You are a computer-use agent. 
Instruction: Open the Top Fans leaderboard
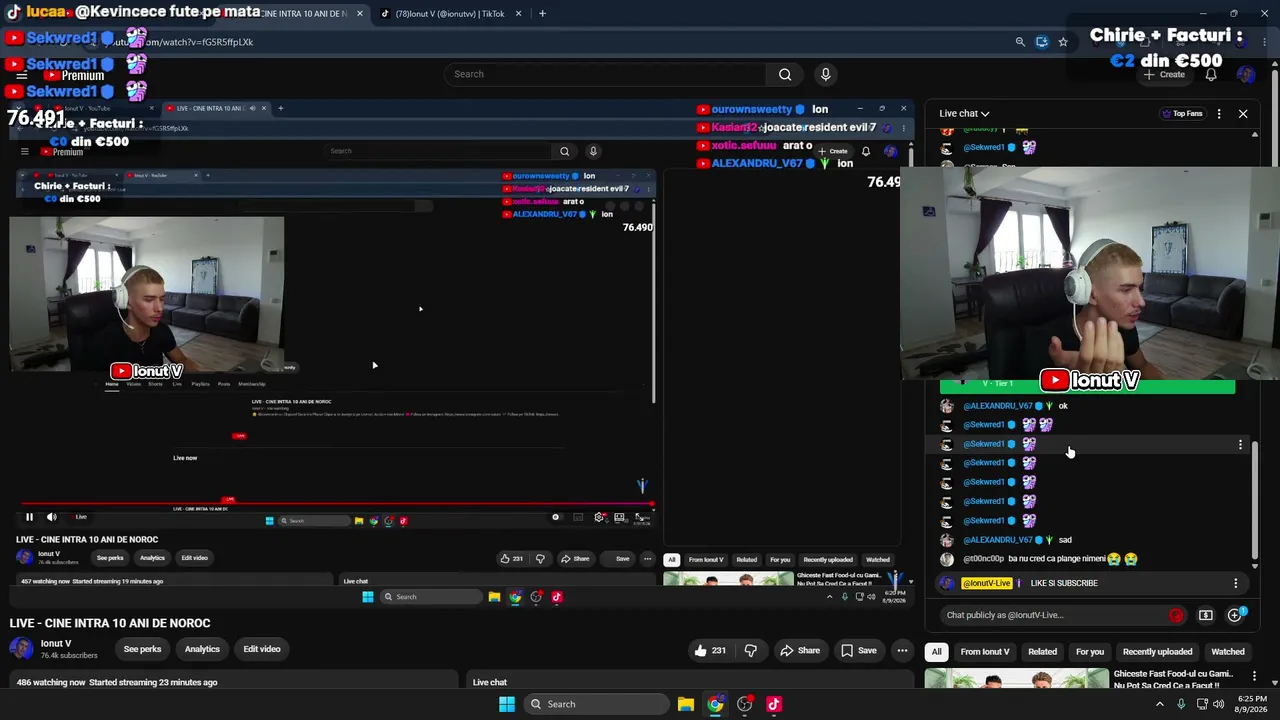point(1182,114)
